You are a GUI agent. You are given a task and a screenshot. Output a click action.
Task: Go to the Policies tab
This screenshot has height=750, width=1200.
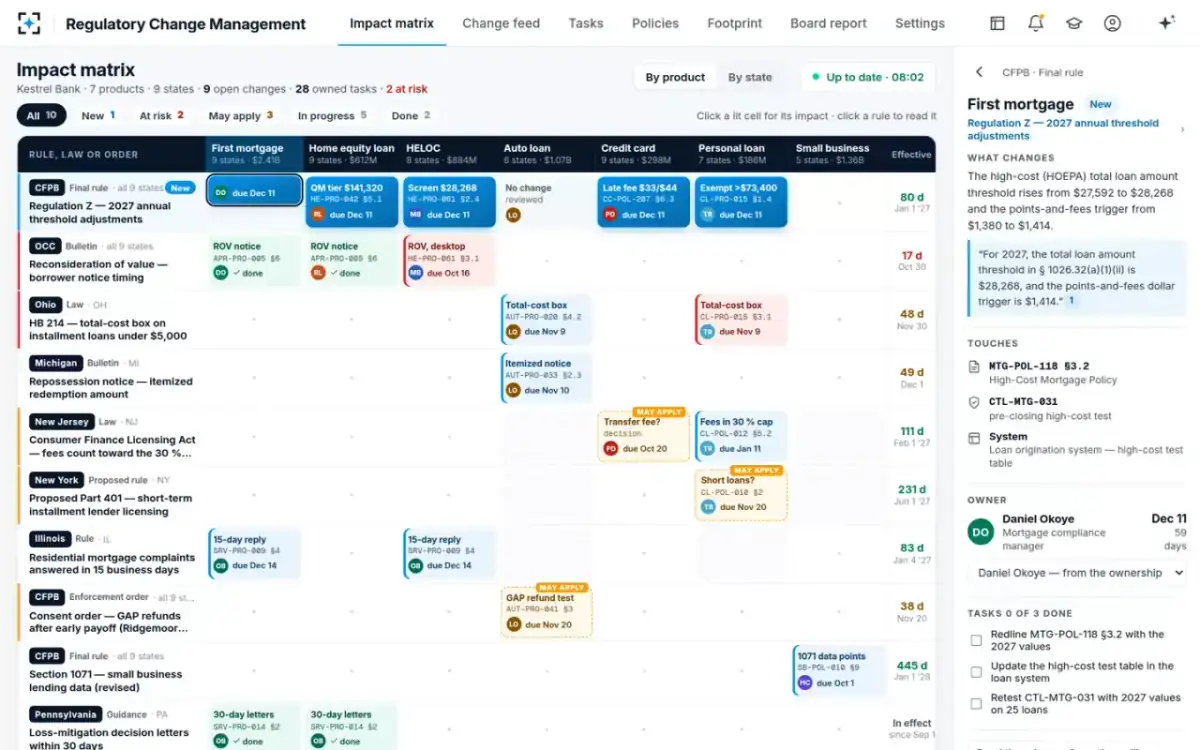655,23
